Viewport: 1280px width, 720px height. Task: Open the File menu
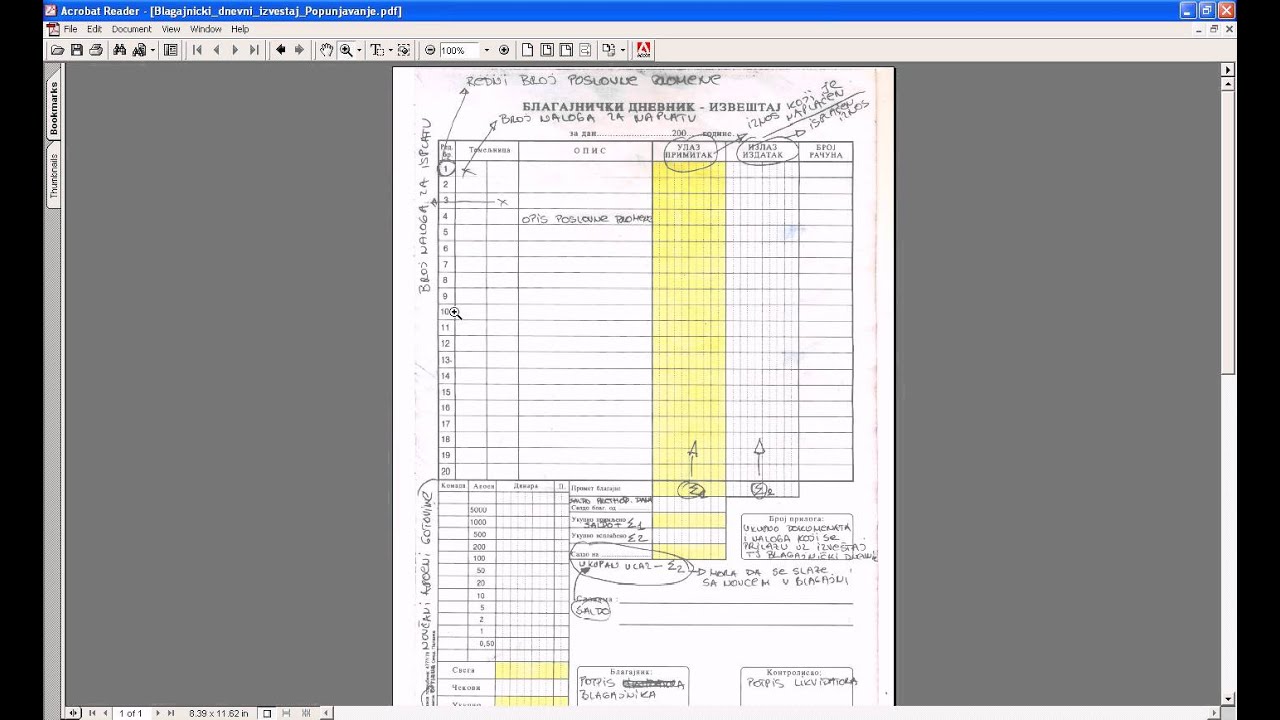pyautogui.click(x=71, y=29)
